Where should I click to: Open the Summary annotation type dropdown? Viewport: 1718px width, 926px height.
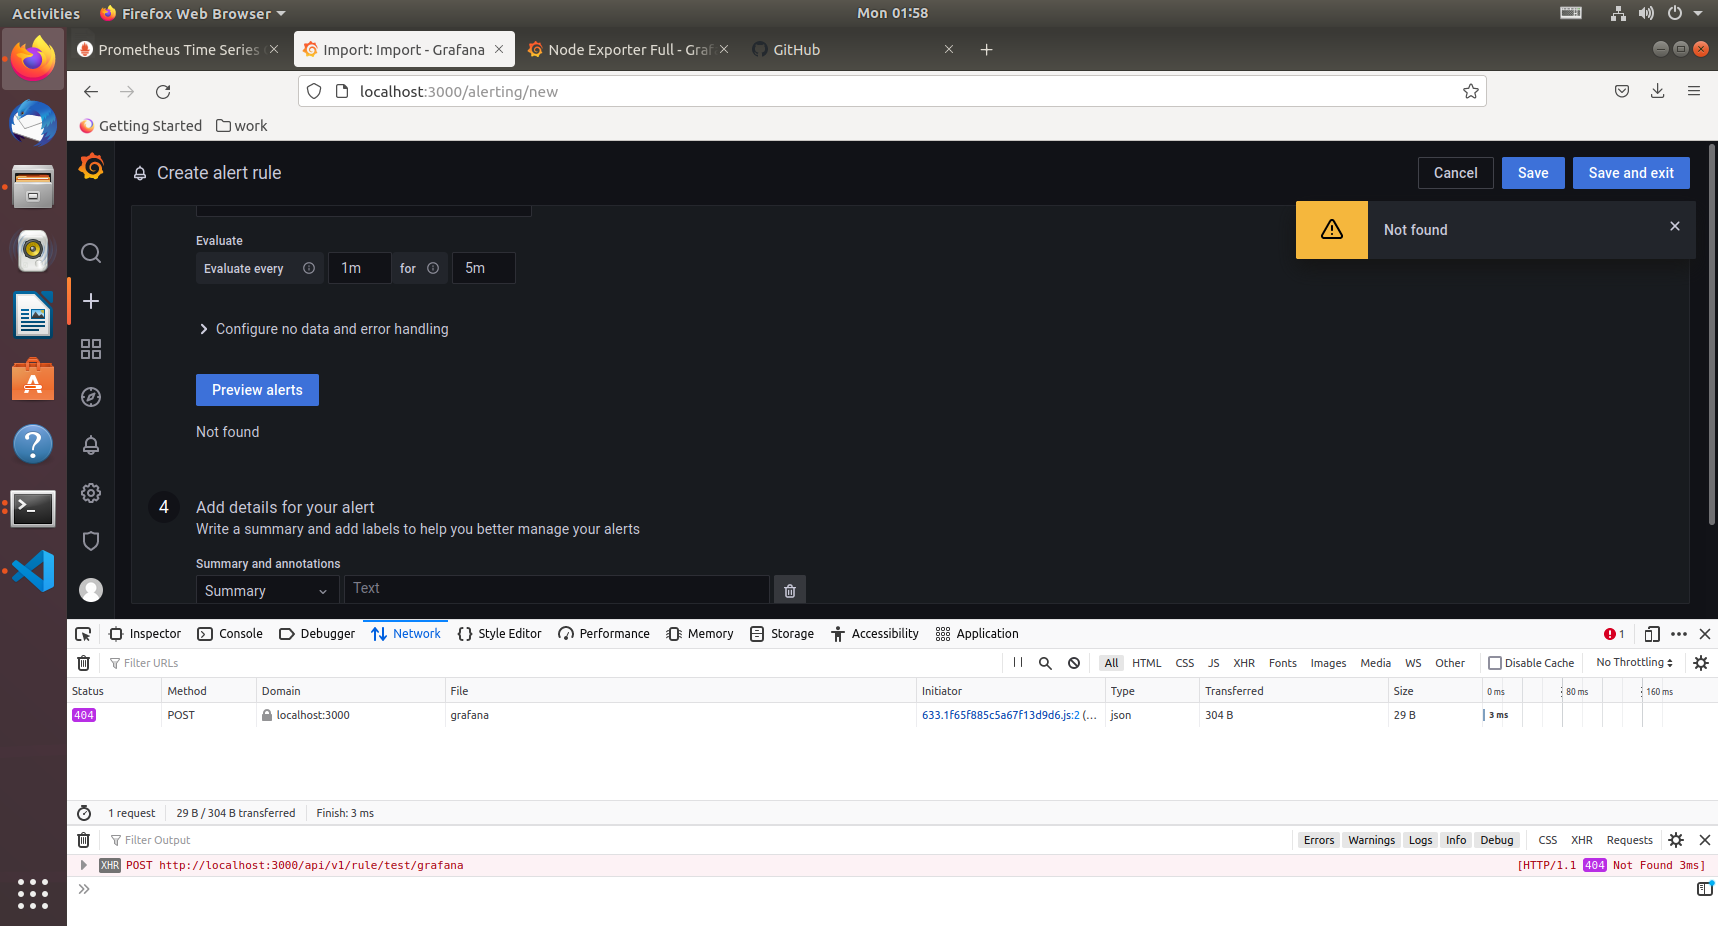[266, 590]
